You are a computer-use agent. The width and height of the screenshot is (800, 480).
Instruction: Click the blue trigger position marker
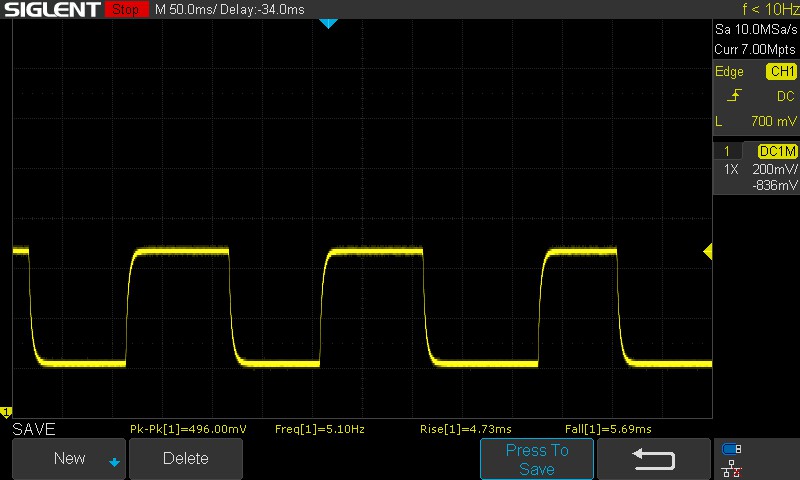(x=328, y=23)
